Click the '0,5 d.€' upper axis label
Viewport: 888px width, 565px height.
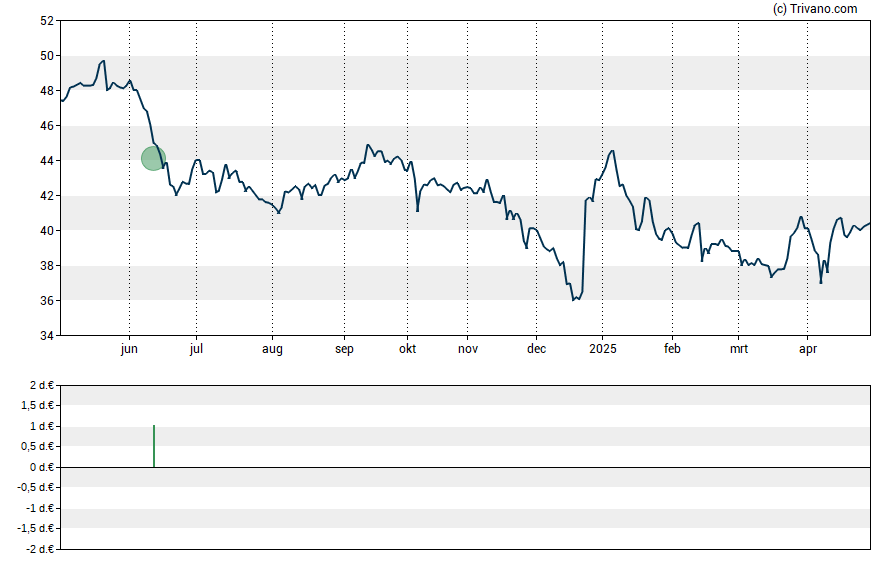[38, 447]
